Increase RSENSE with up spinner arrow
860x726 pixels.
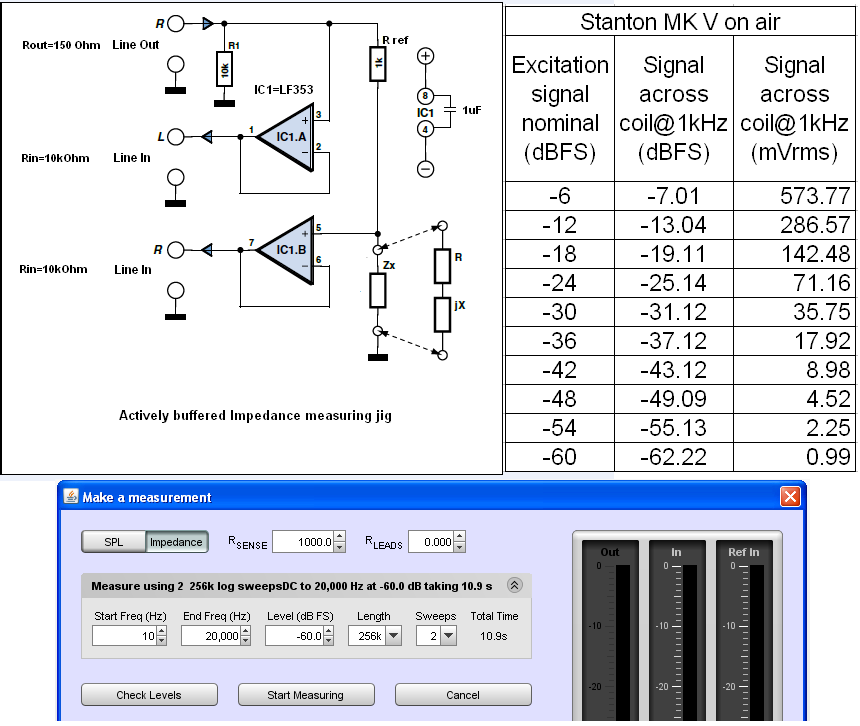340,537
